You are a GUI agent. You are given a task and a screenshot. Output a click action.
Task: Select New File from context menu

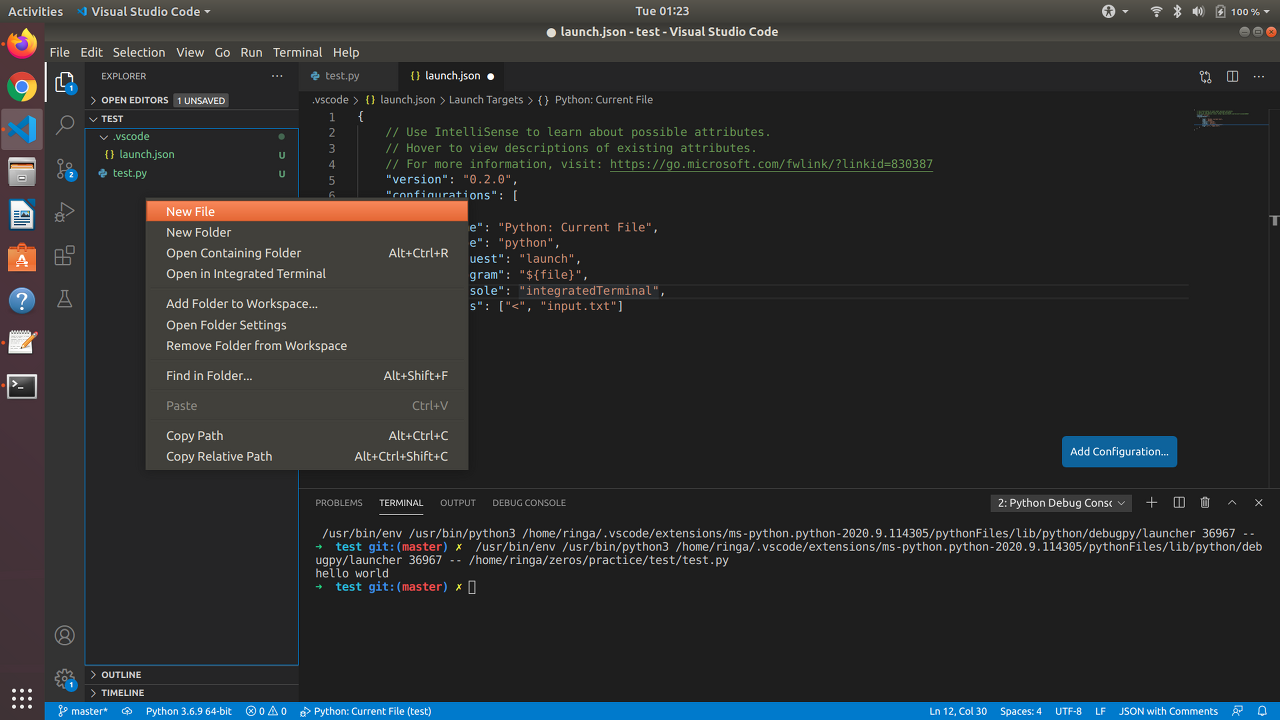[307, 211]
